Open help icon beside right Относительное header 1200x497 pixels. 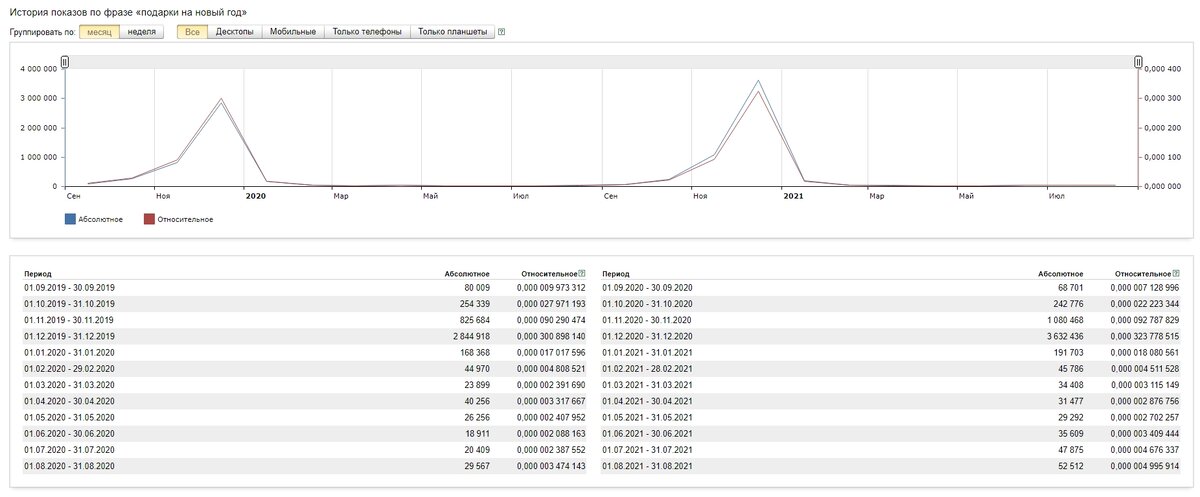1175,273
